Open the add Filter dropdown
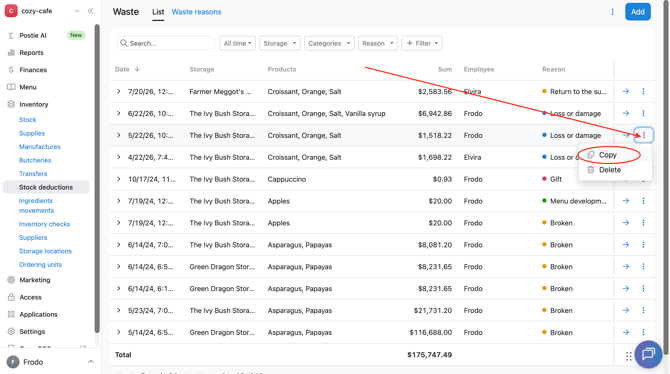The width and height of the screenshot is (670, 374). pos(422,43)
